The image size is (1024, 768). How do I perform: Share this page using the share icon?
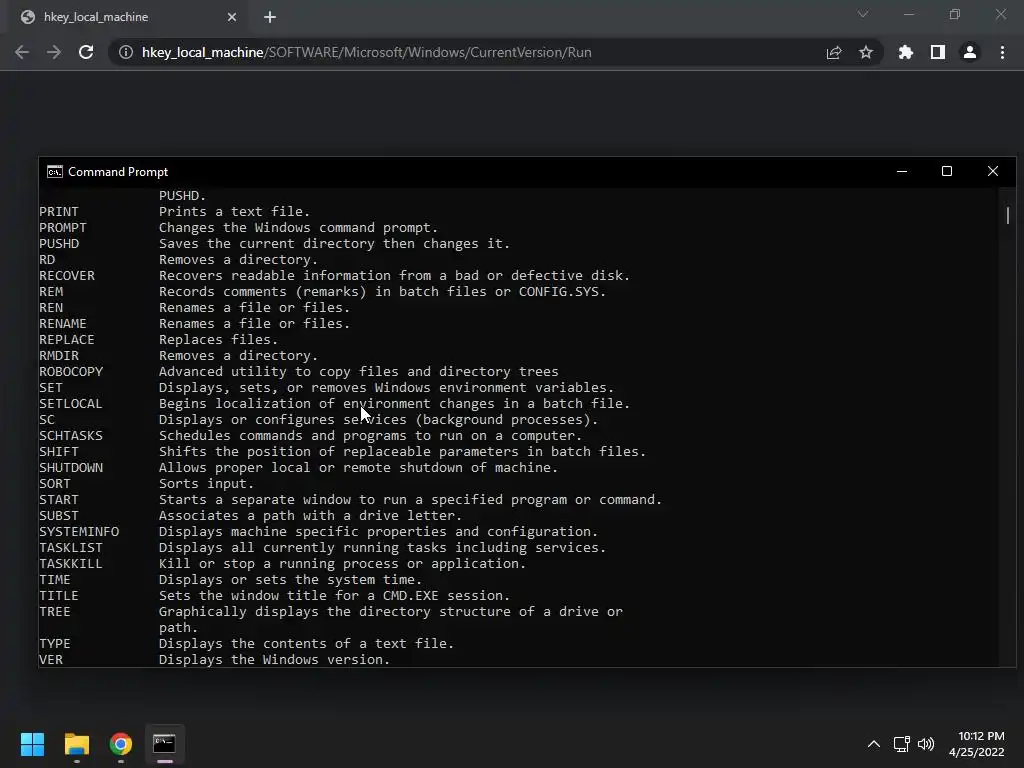(x=834, y=52)
